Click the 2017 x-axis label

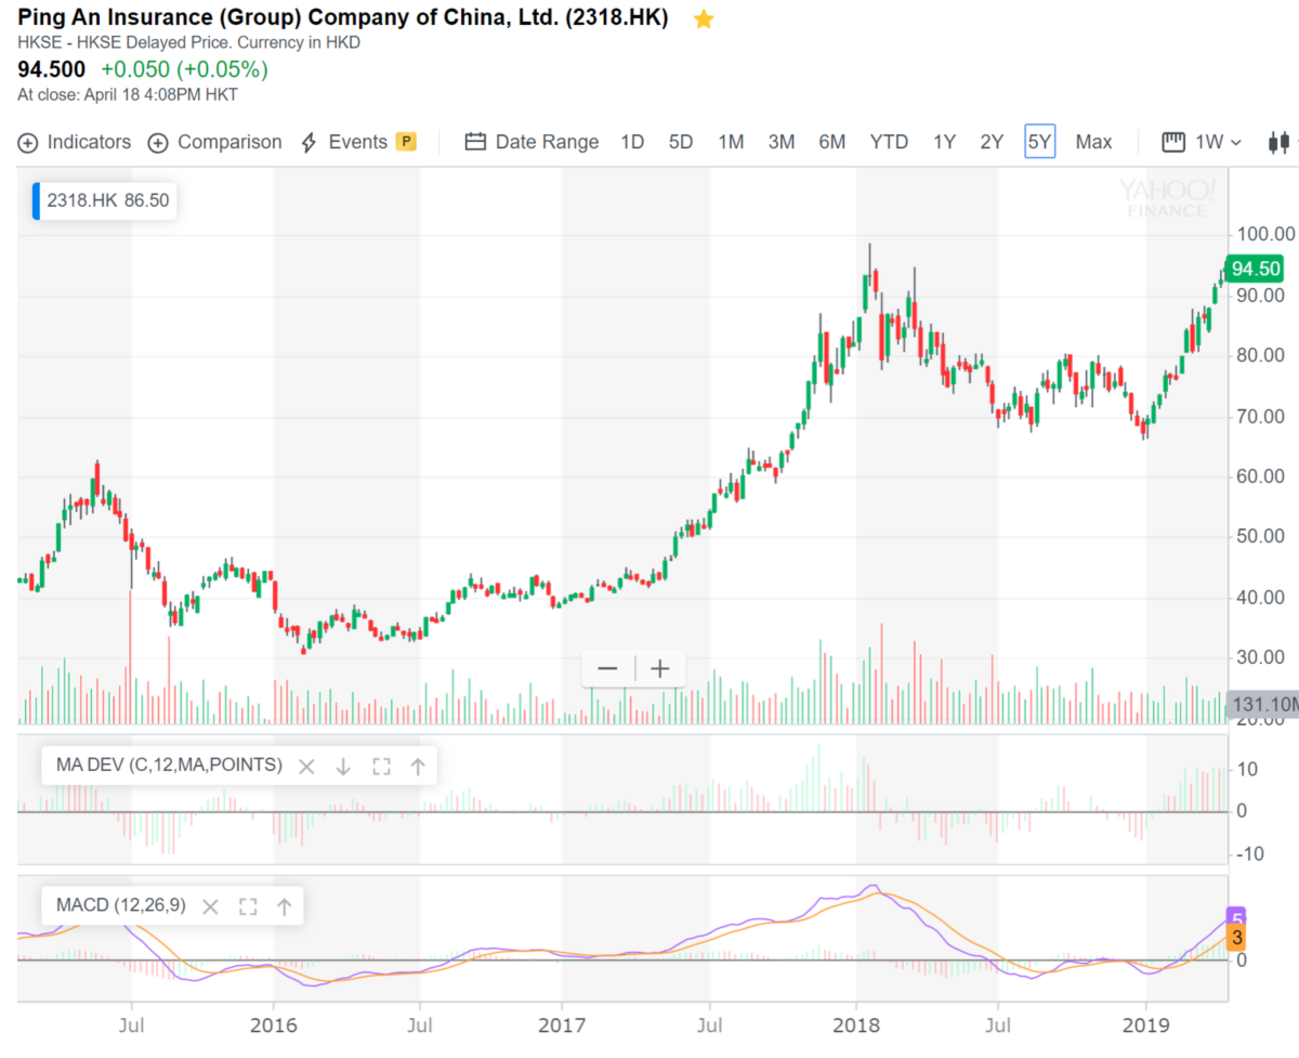561,1025
